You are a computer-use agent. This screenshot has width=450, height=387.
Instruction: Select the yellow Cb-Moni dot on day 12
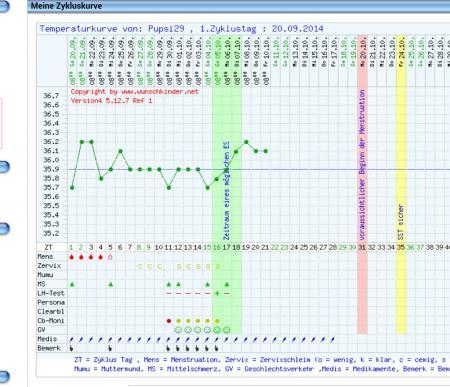coord(178,321)
